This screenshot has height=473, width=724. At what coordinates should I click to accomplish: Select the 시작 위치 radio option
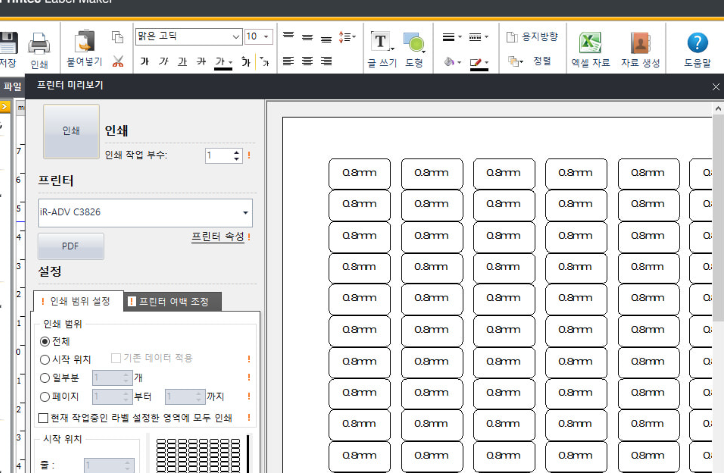[45, 360]
